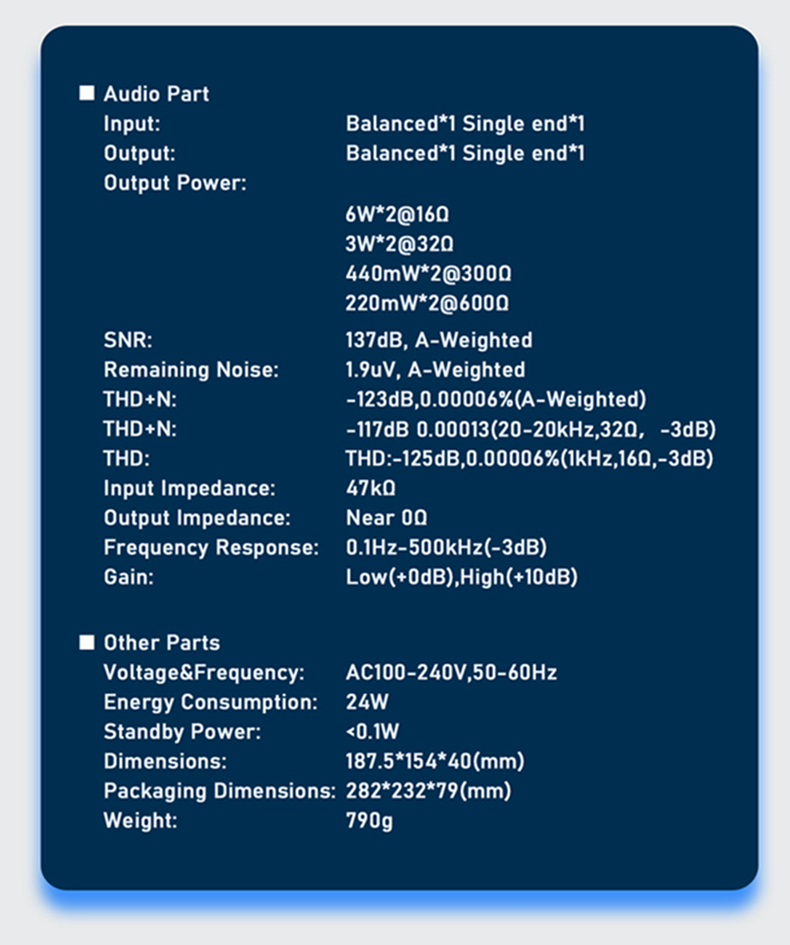Select the Energy Consumption value 24W
This screenshot has height=945, width=790.
[365, 702]
